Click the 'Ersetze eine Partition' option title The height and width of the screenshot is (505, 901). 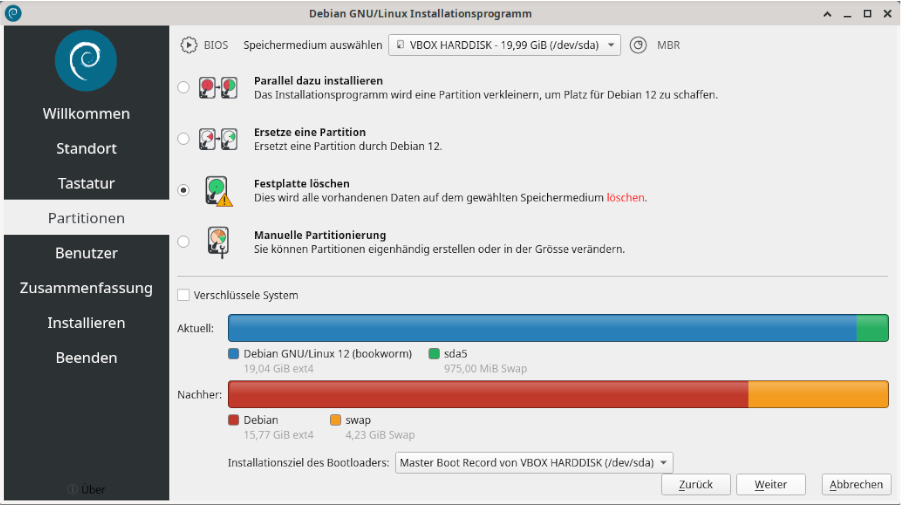(310, 132)
